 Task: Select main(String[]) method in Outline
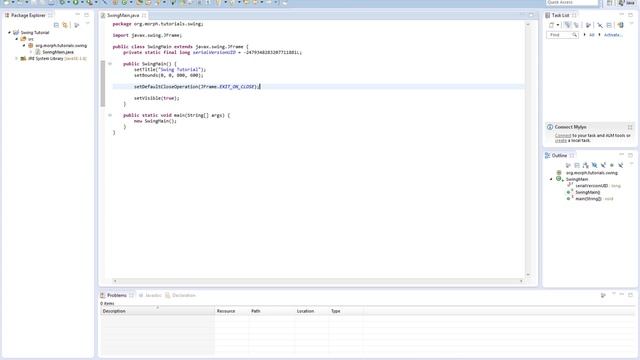(x=588, y=199)
